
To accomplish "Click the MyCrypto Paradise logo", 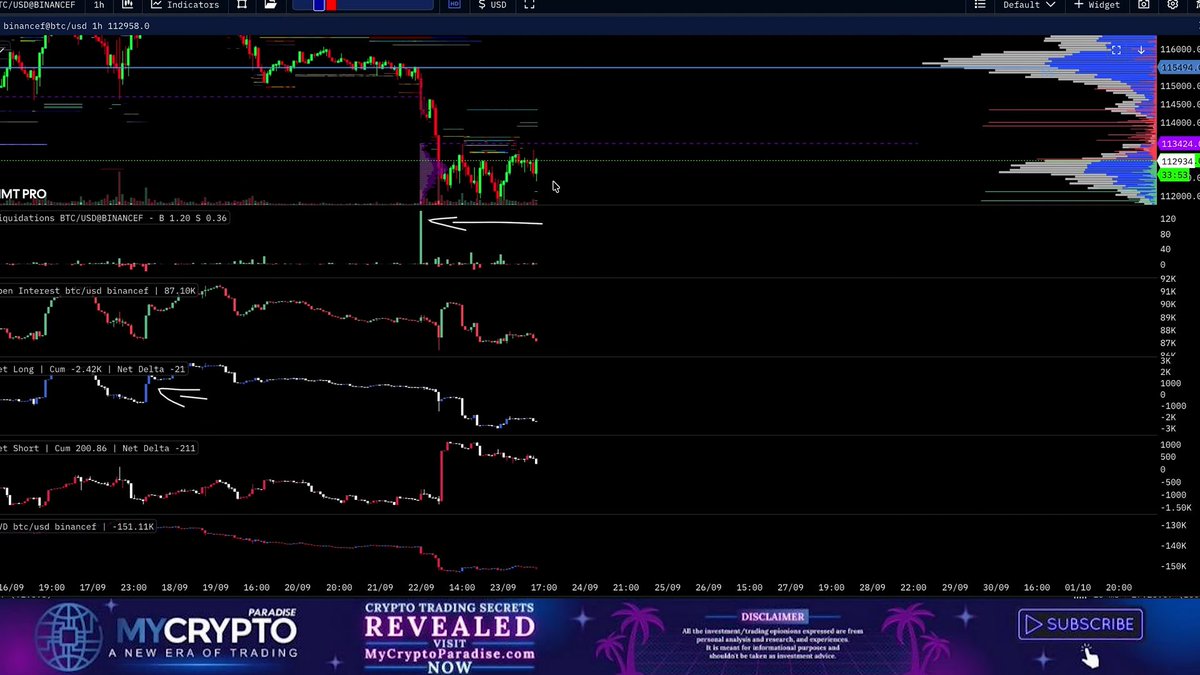I will click(168, 637).
